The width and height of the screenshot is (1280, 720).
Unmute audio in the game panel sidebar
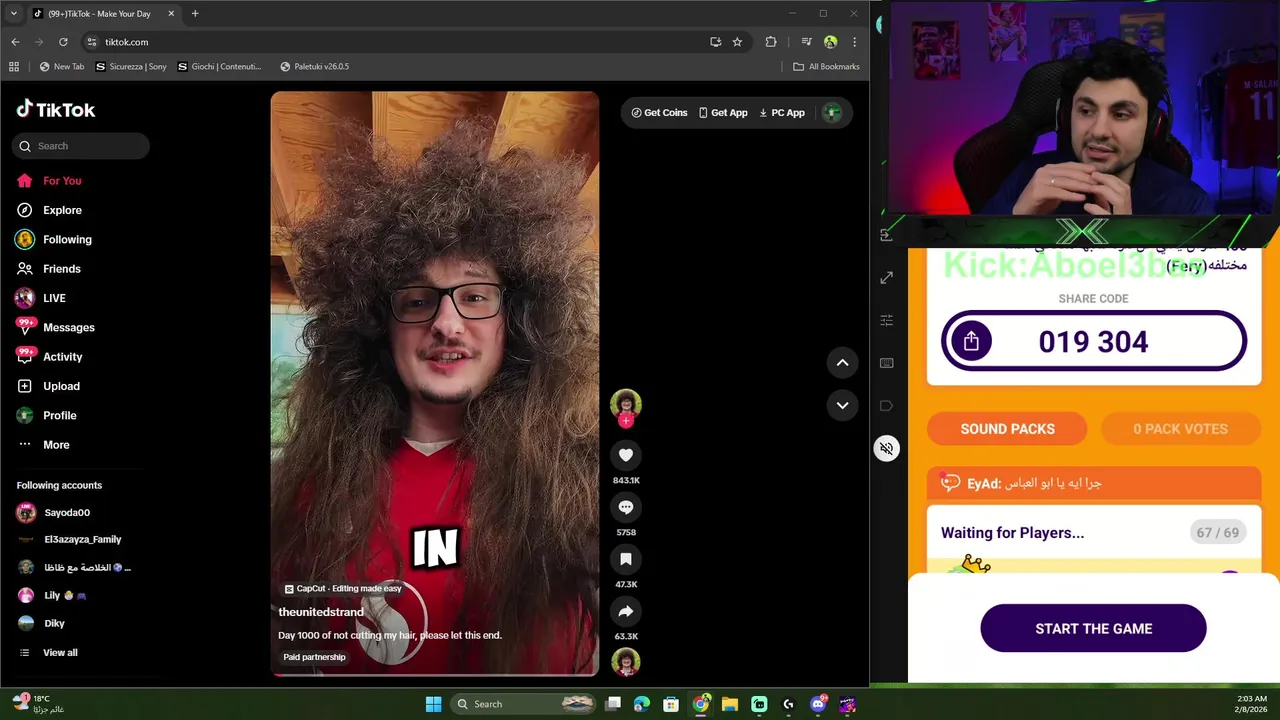[x=886, y=448]
